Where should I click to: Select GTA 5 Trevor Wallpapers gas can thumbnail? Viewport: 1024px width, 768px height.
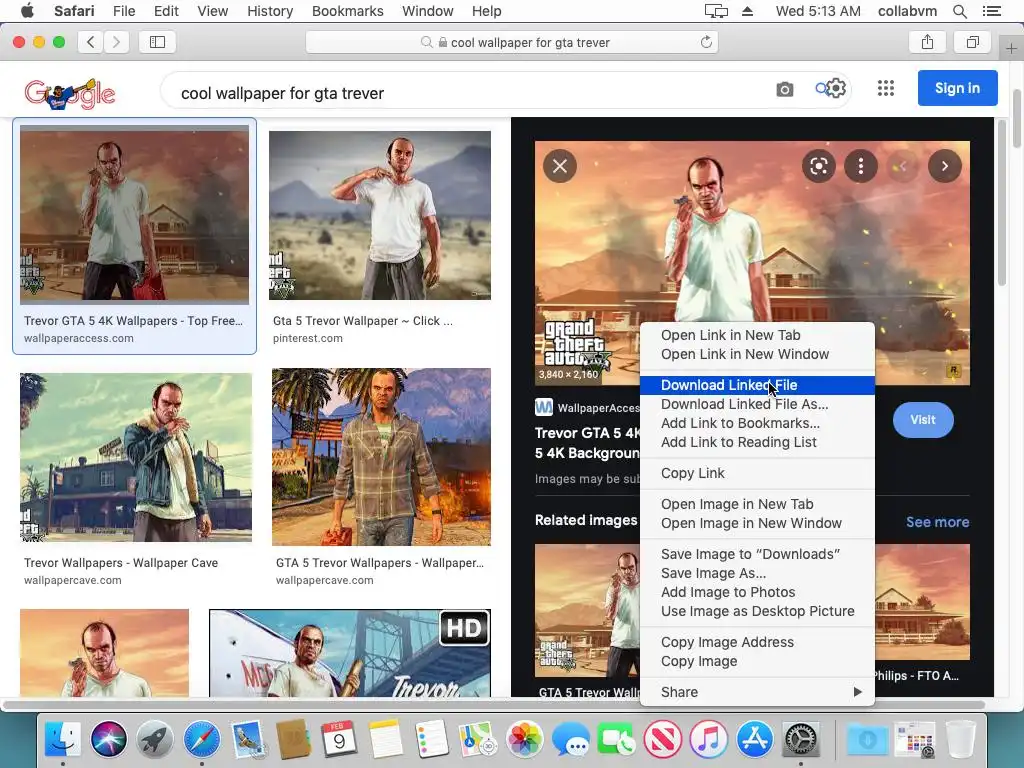[381, 456]
